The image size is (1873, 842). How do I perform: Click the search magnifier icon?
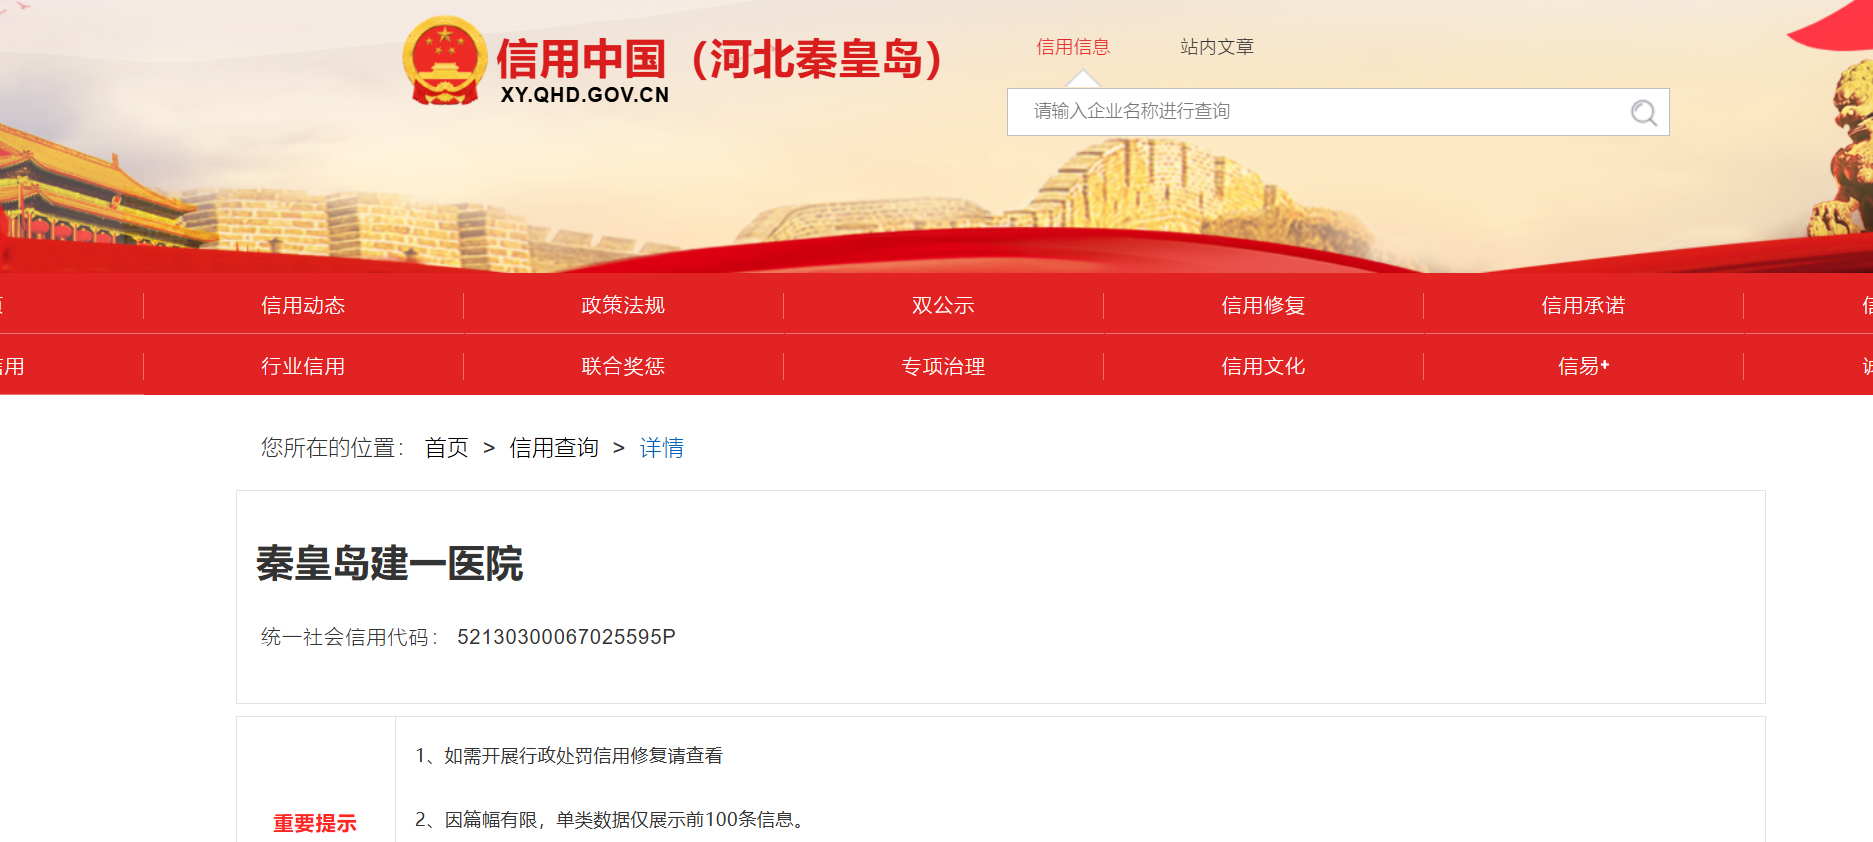[x=1643, y=113]
